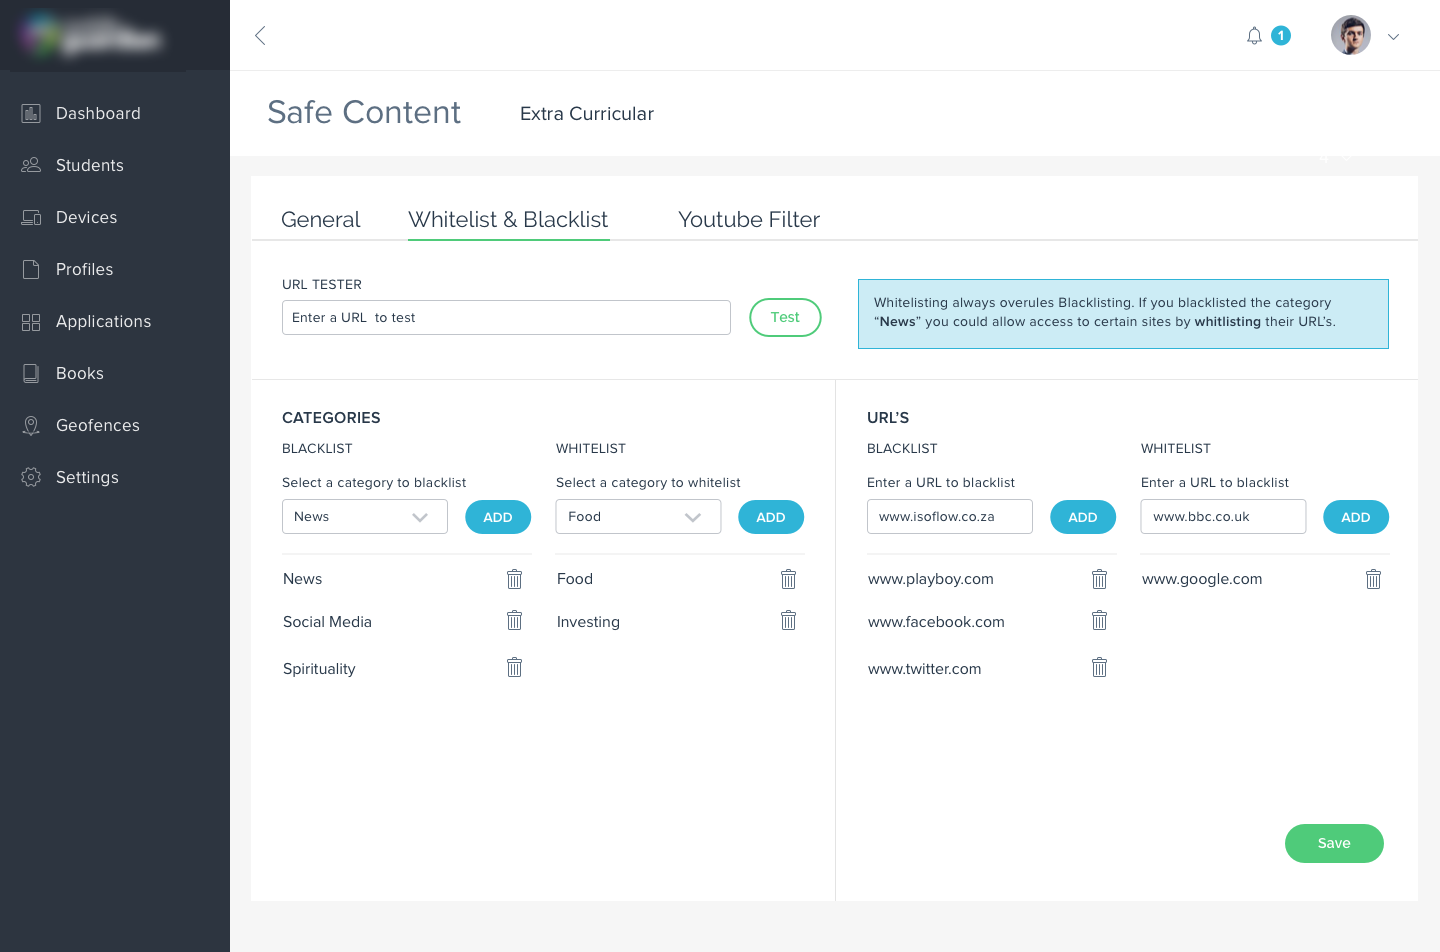Expand the user profile menu chevron

pos(1393,37)
